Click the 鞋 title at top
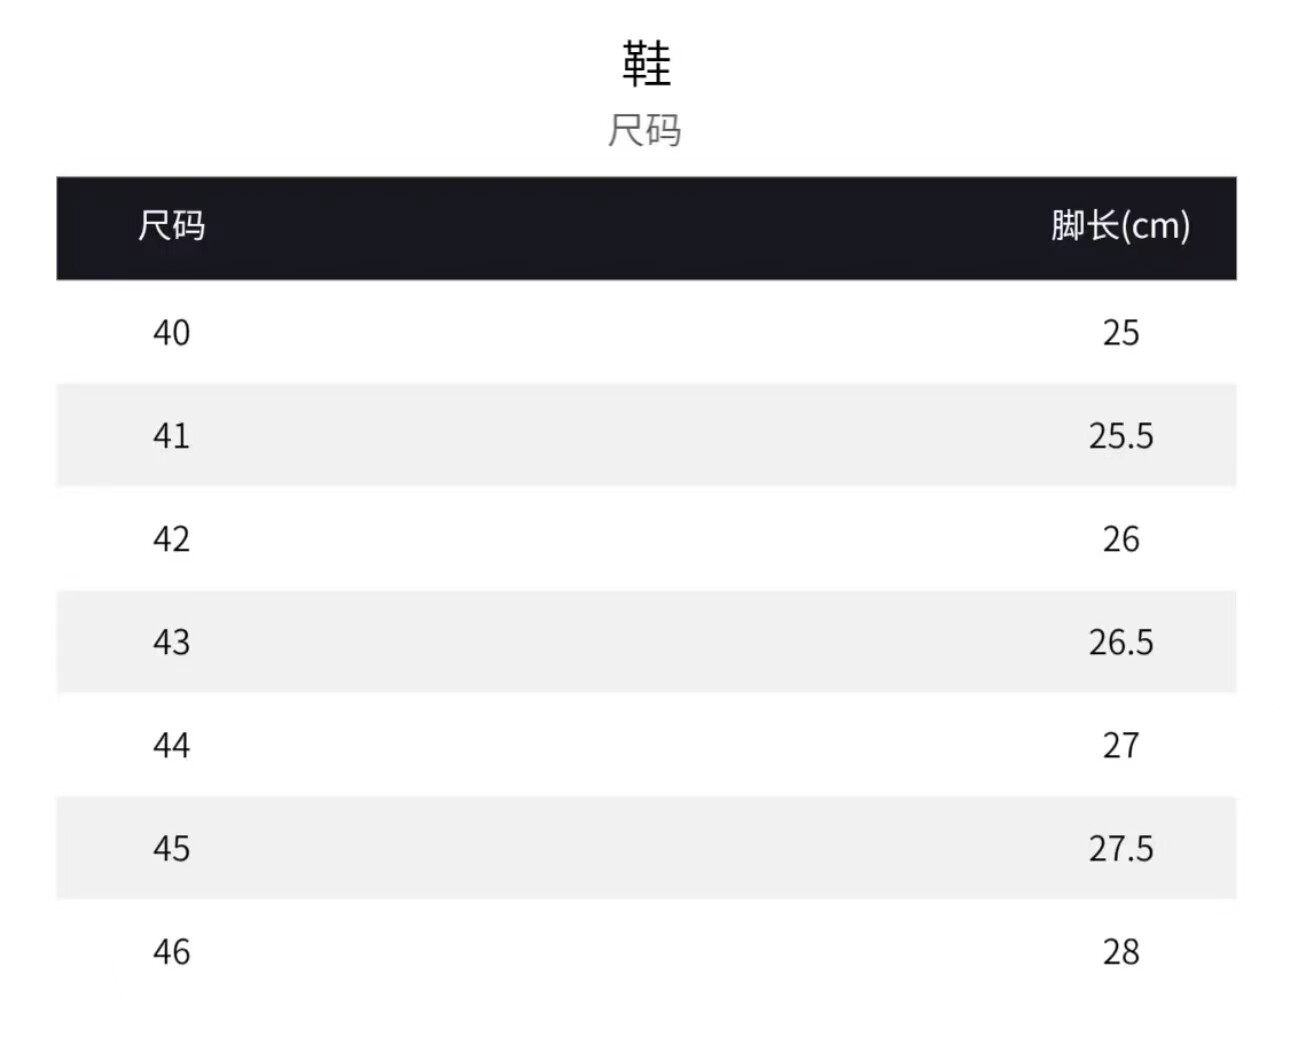The height and width of the screenshot is (1044, 1290). coord(646,64)
